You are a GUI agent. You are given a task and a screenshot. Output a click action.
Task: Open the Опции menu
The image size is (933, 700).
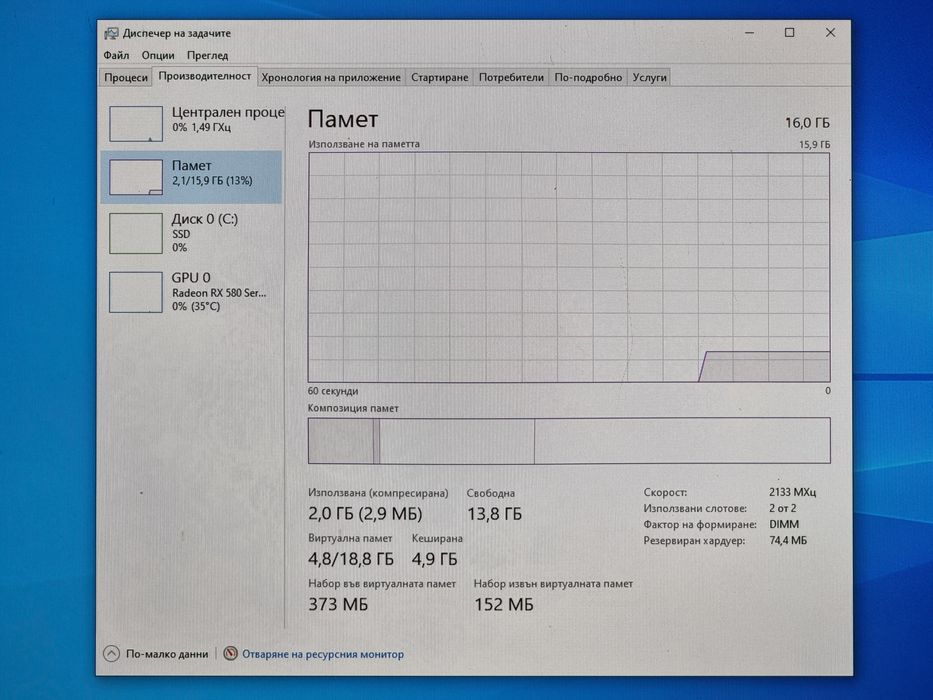coord(158,55)
